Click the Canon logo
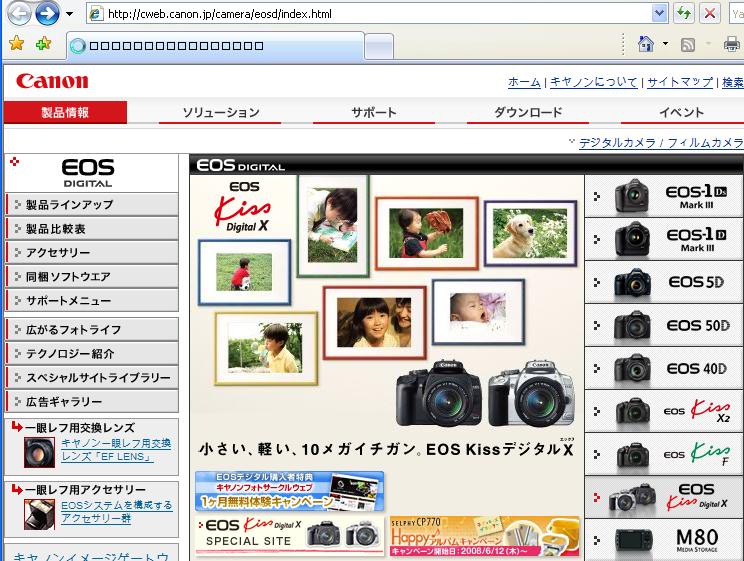The image size is (744, 561). click(52, 81)
